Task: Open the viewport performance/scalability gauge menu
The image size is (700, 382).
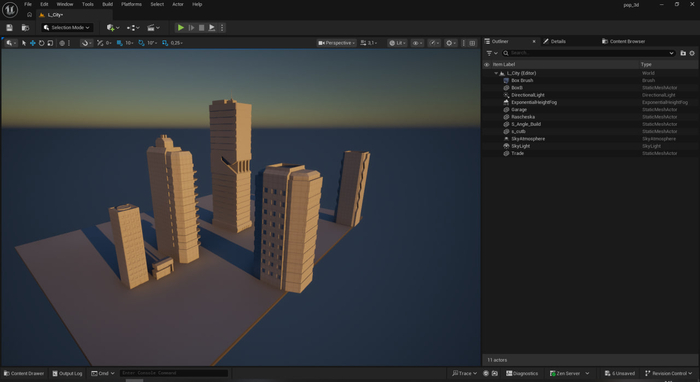Action: 434,43
